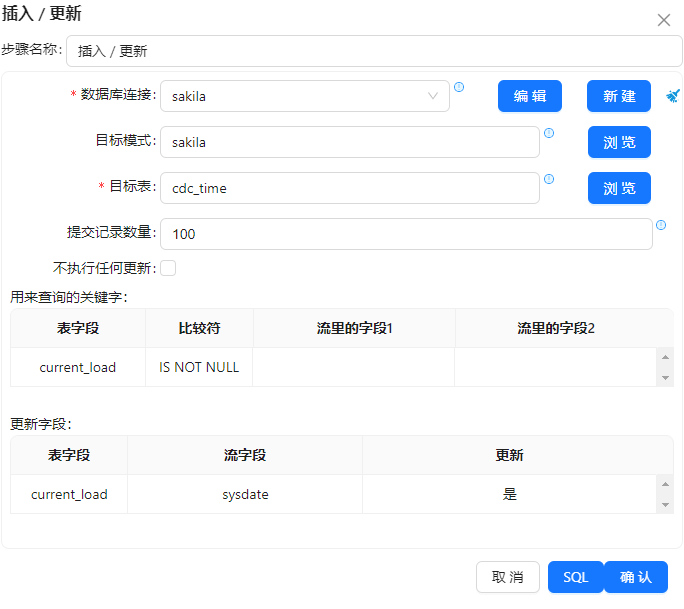Focus the 步骤名称 input field
The width and height of the screenshot is (684, 609).
[x=374, y=51]
